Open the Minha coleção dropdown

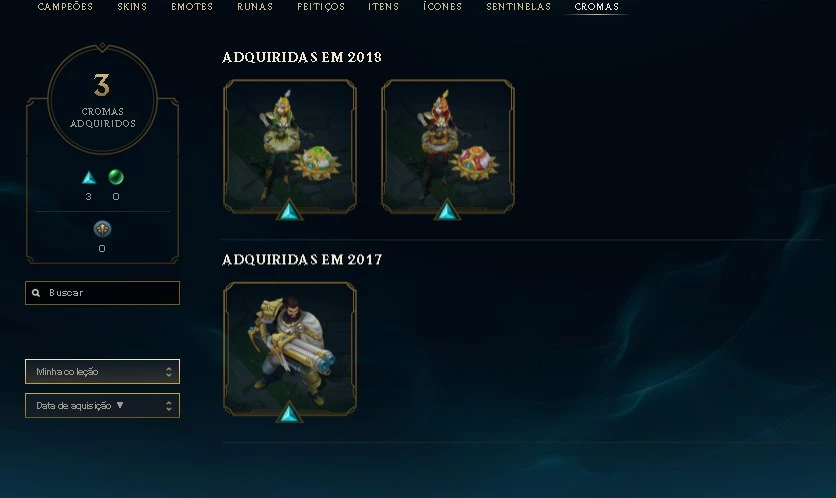102,372
